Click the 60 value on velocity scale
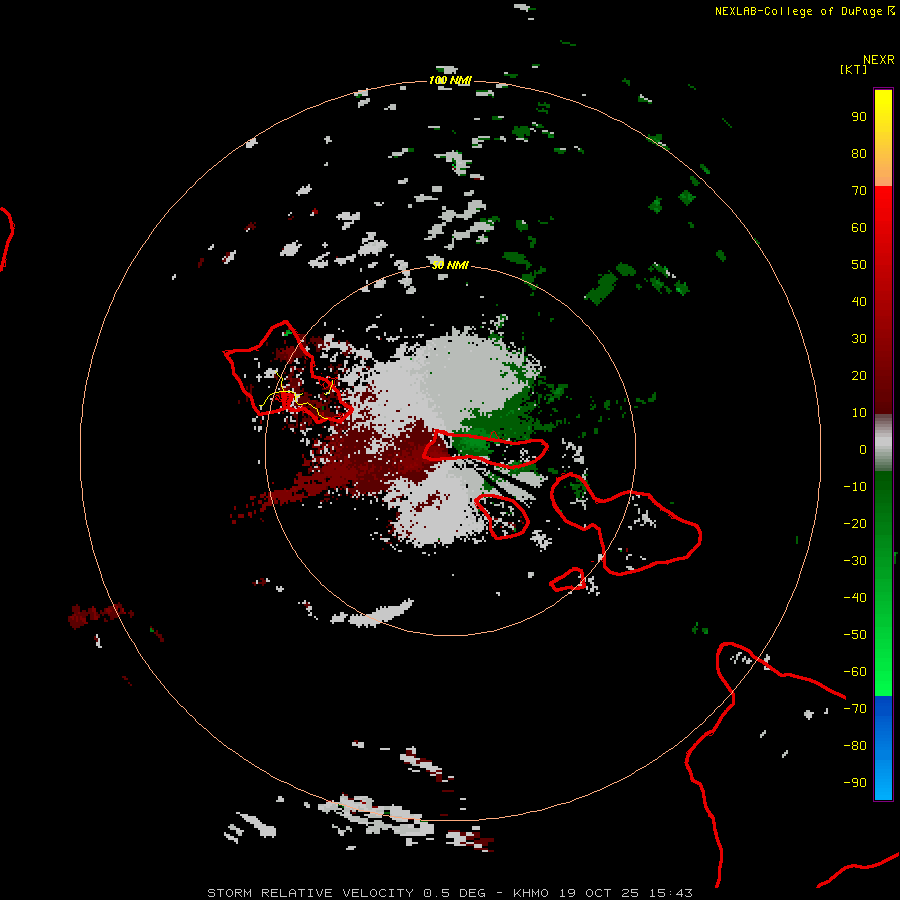The width and height of the screenshot is (900, 900). pos(859,228)
